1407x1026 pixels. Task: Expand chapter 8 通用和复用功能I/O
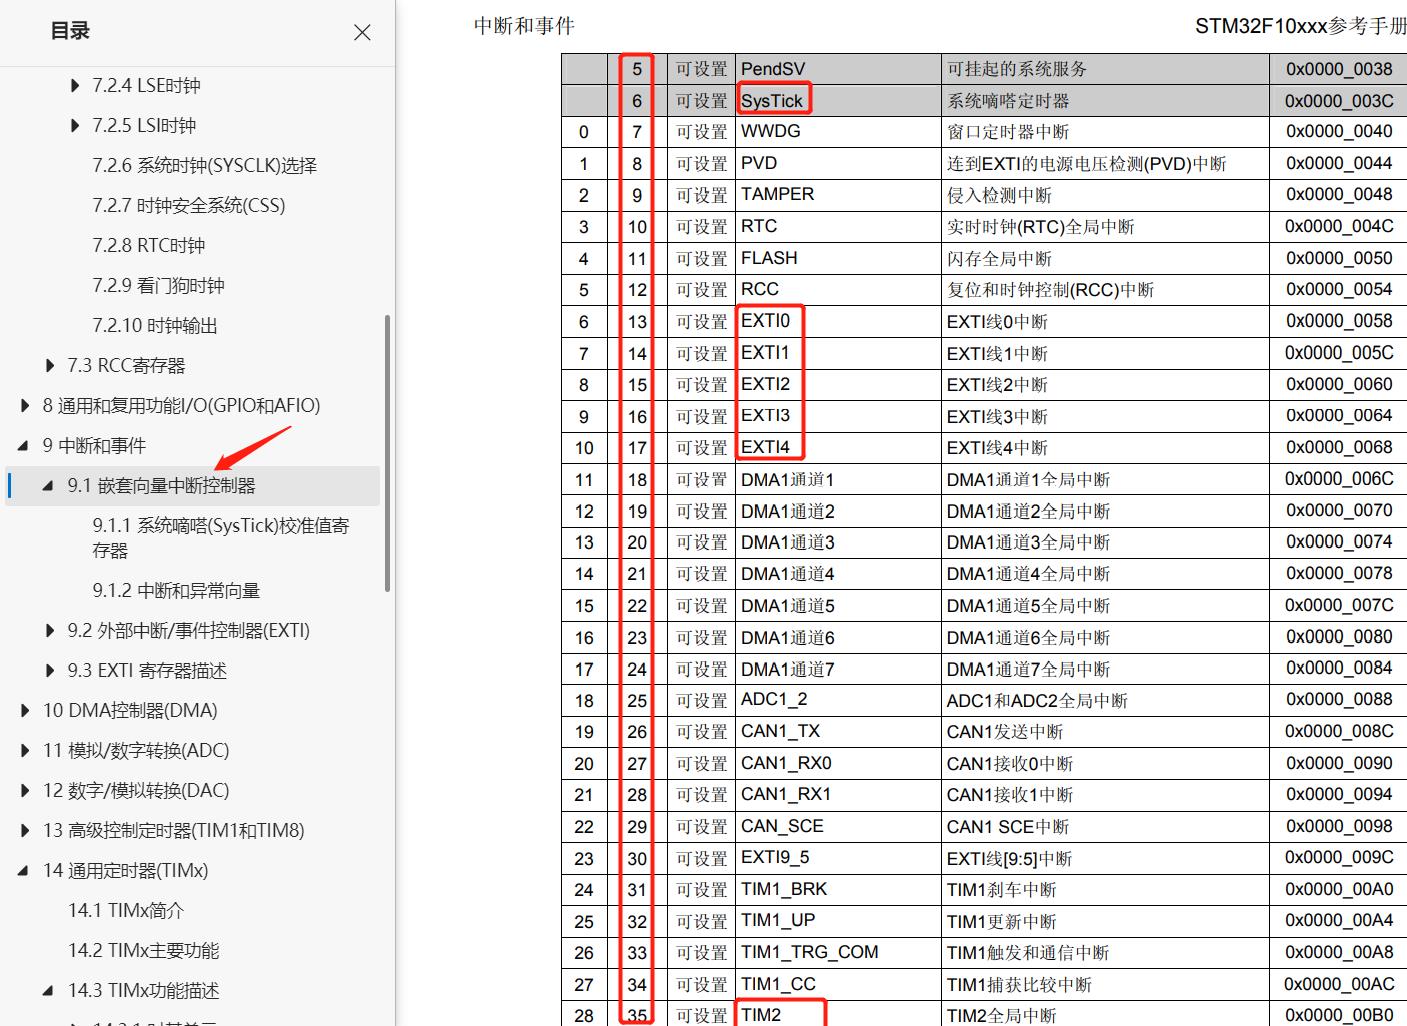pos(25,406)
